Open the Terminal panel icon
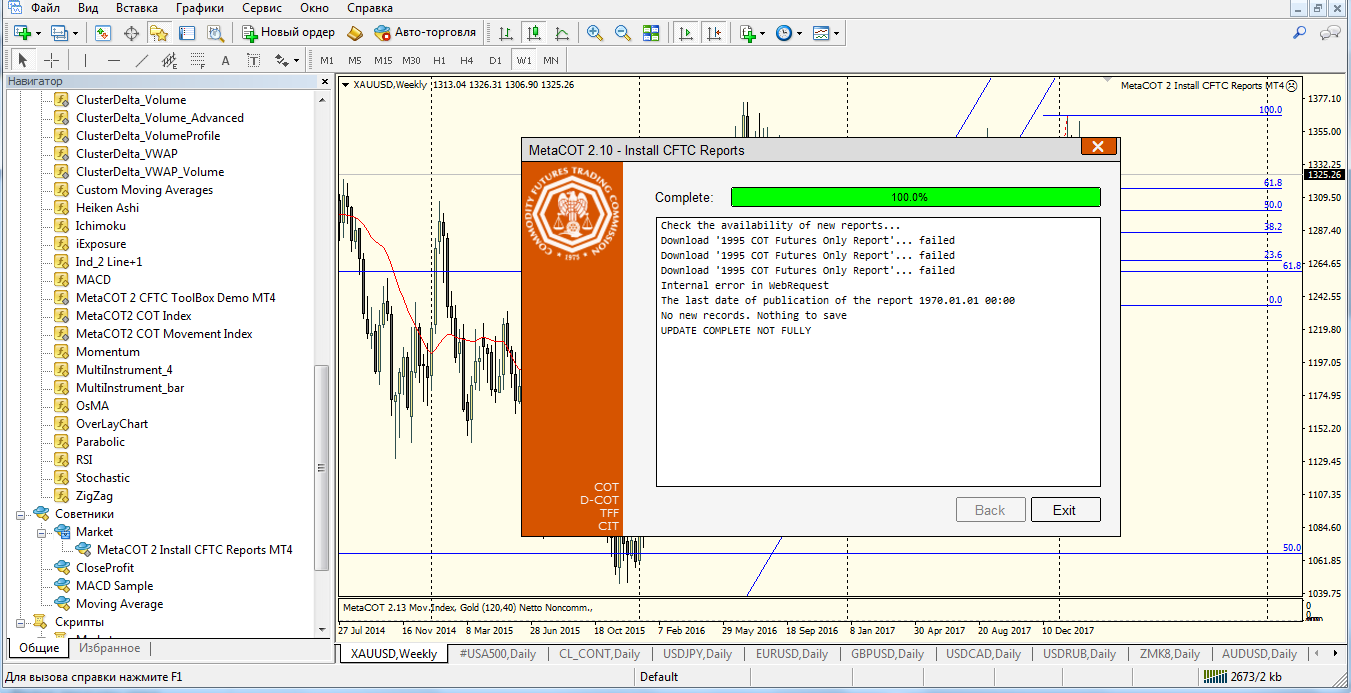The height and width of the screenshot is (693, 1351). (x=186, y=32)
